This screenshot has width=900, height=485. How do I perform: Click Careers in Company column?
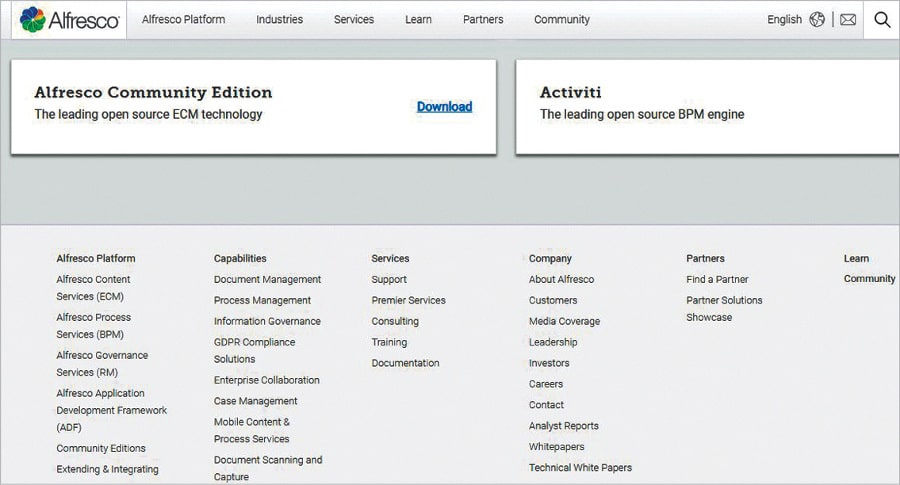coord(546,384)
